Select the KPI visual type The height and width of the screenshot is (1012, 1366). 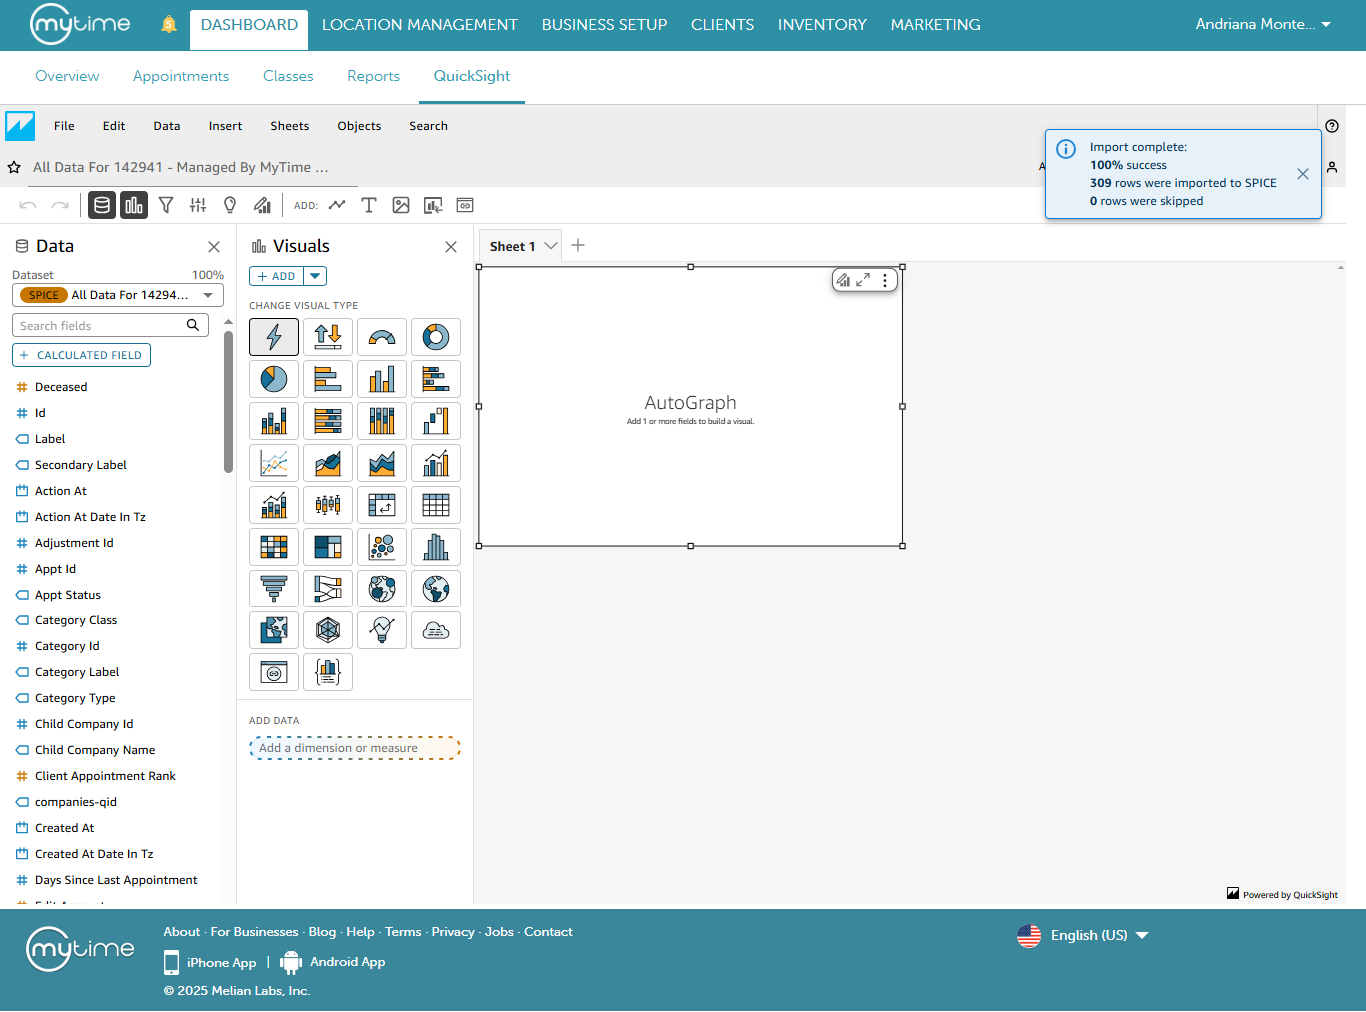[x=328, y=337]
